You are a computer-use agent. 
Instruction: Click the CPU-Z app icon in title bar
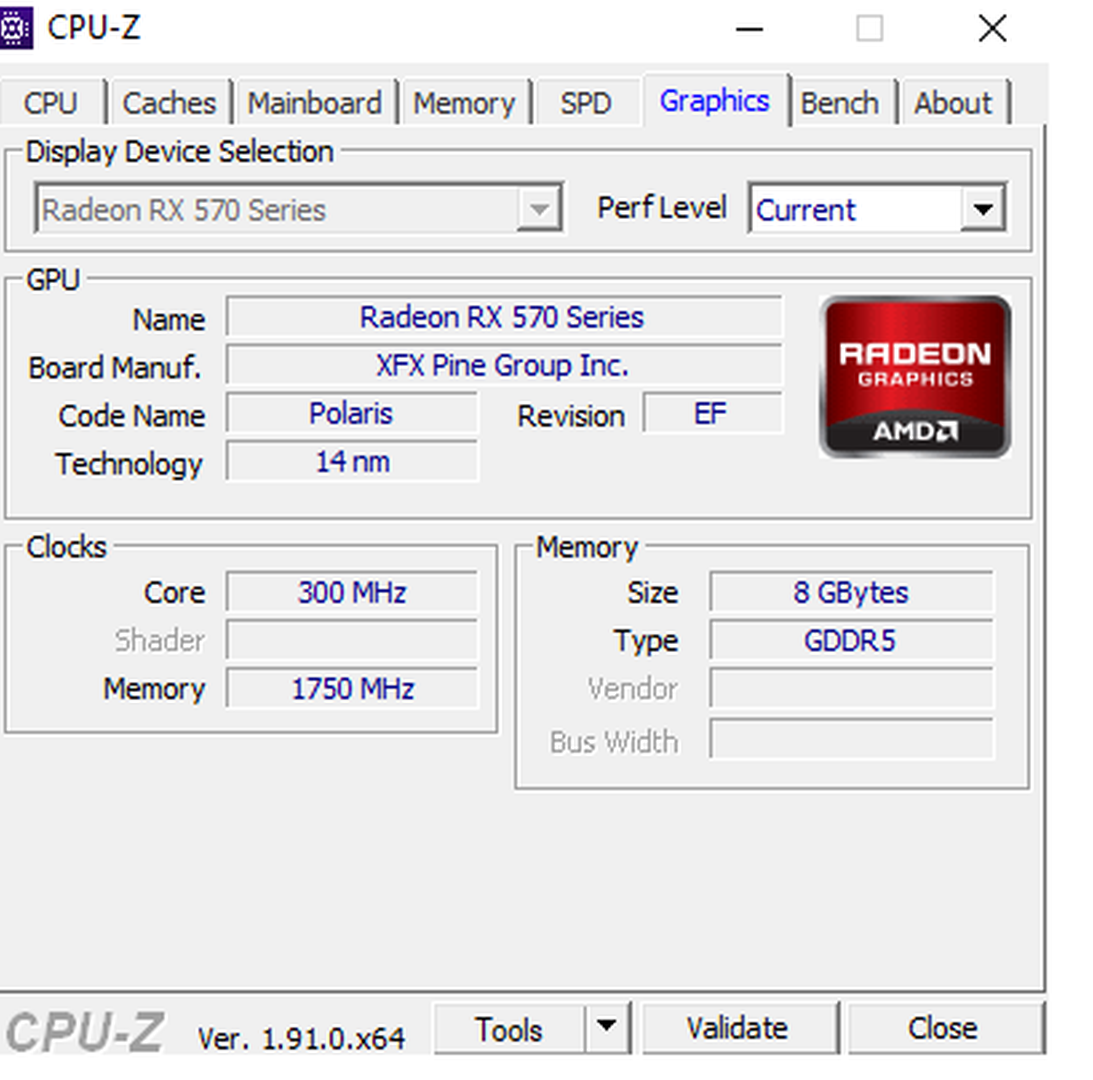(15, 28)
